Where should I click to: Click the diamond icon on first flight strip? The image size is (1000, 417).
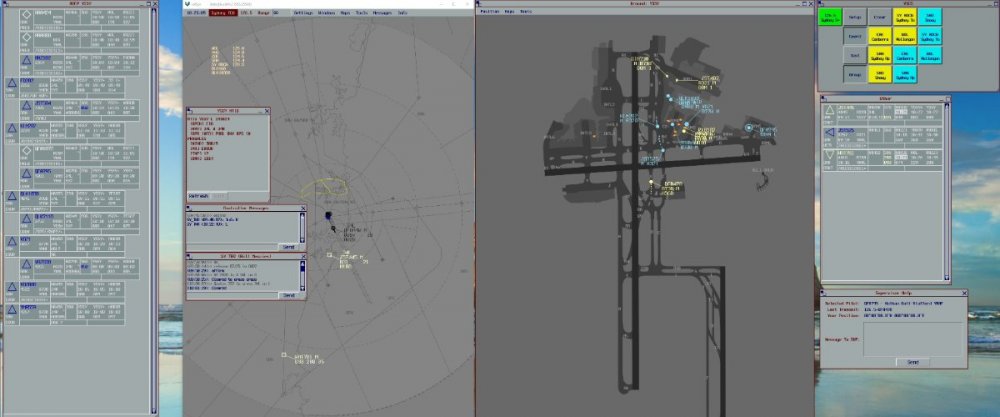pos(27,15)
